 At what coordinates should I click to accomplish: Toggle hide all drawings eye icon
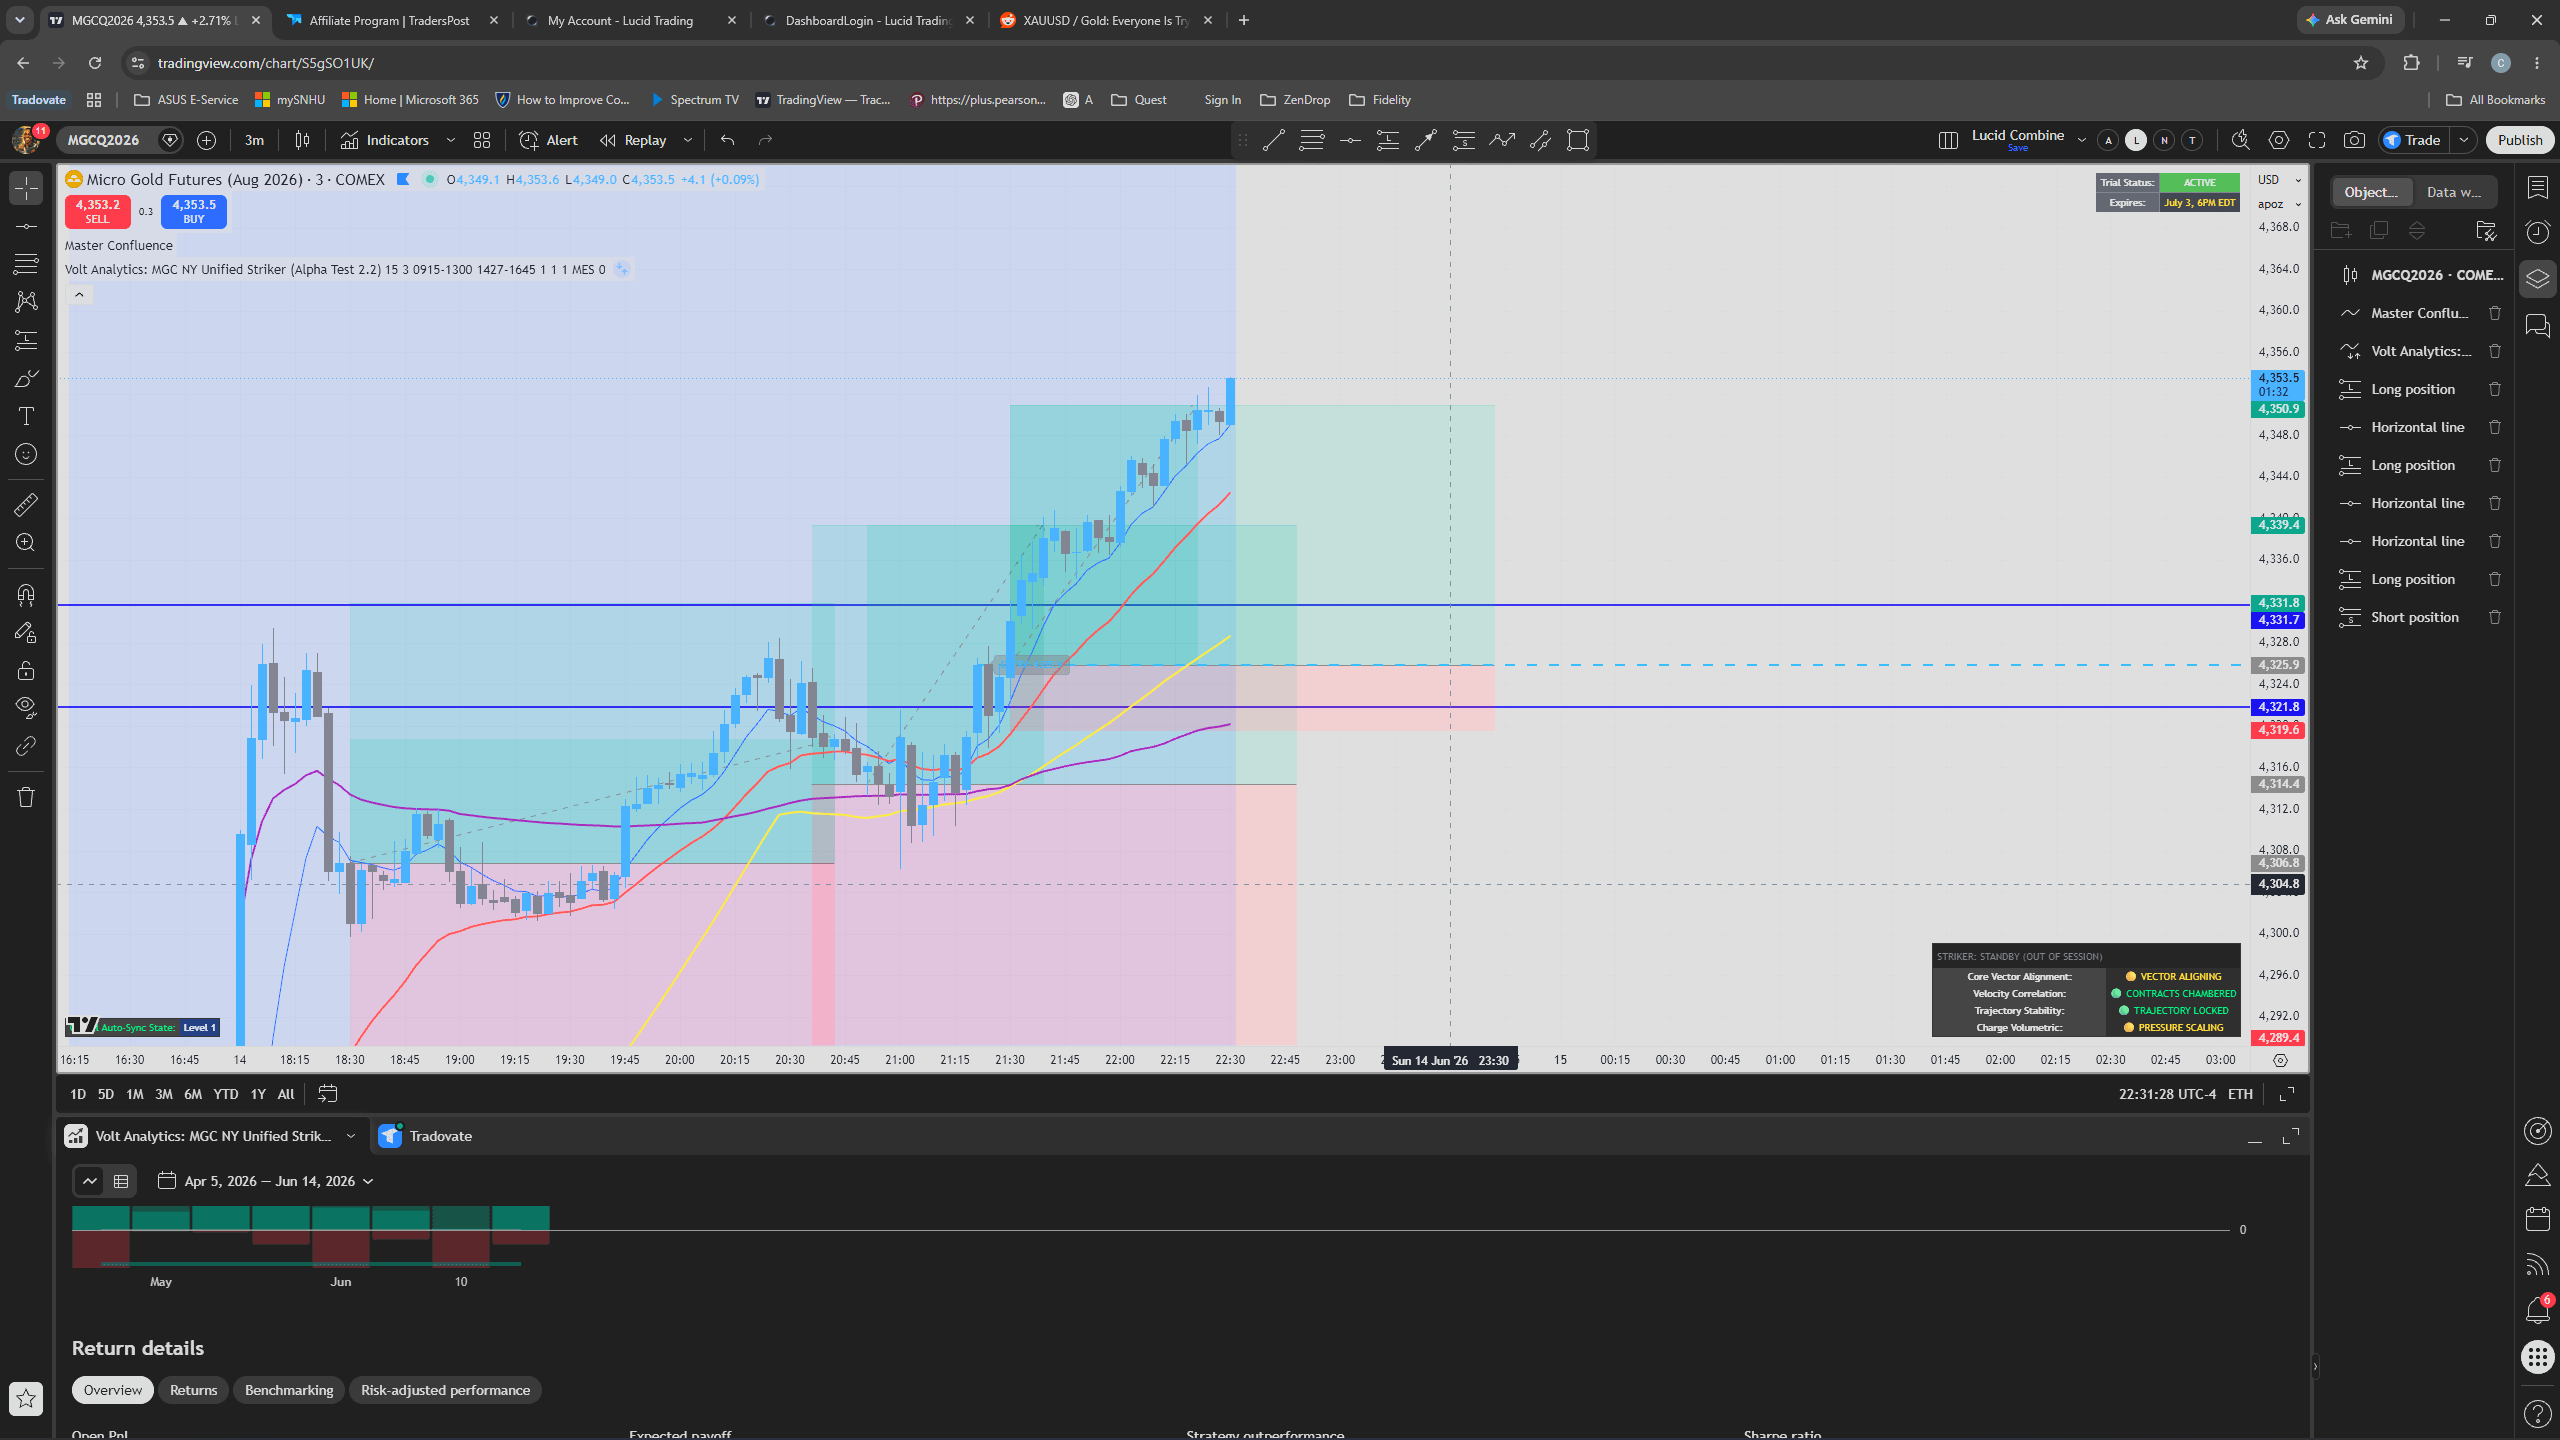click(26, 708)
